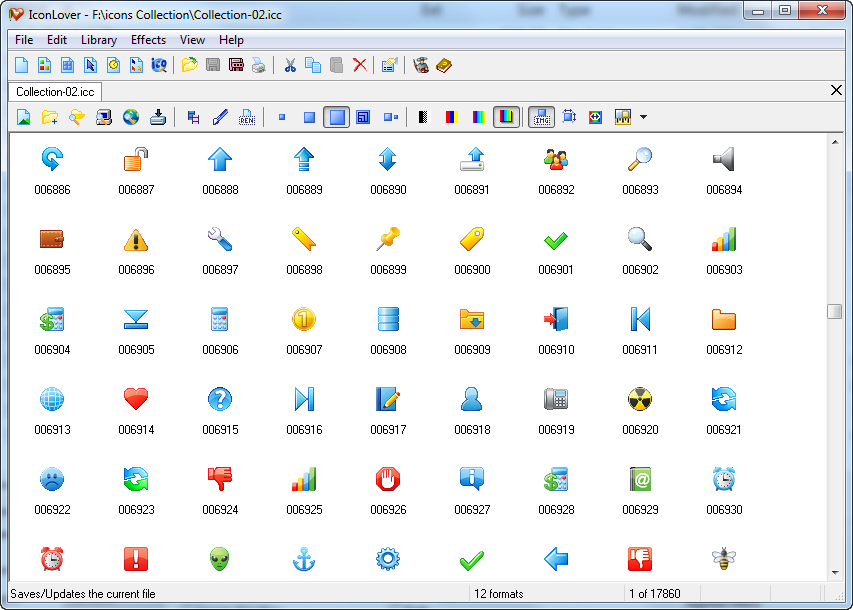Click the blank New document icon
The height and width of the screenshot is (610, 853).
tap(21, 65)
